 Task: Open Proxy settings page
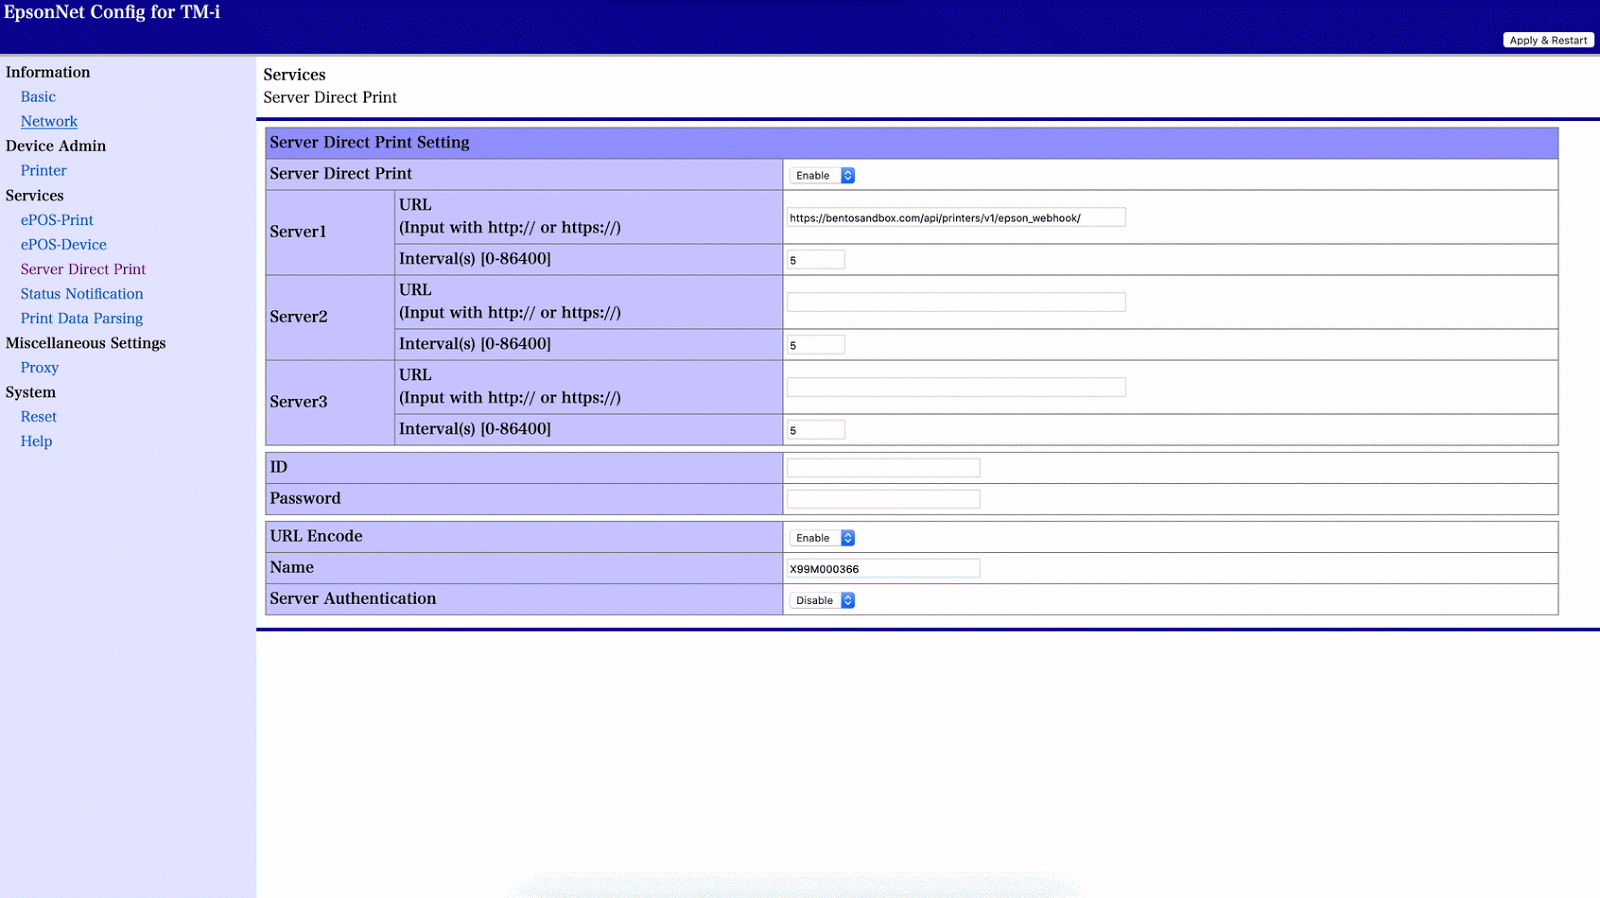tap(40, 368)
